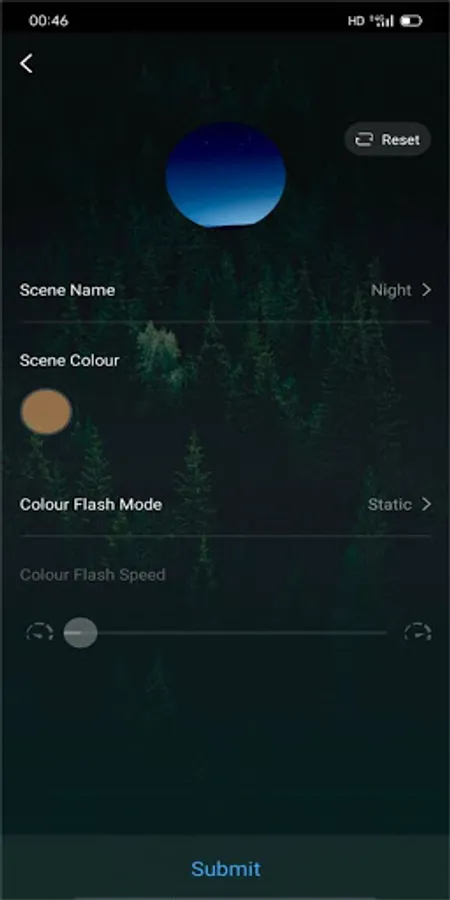Click the Scene Name row label
The width and height of the screenshot is (450, 900).
pos(67,290)
